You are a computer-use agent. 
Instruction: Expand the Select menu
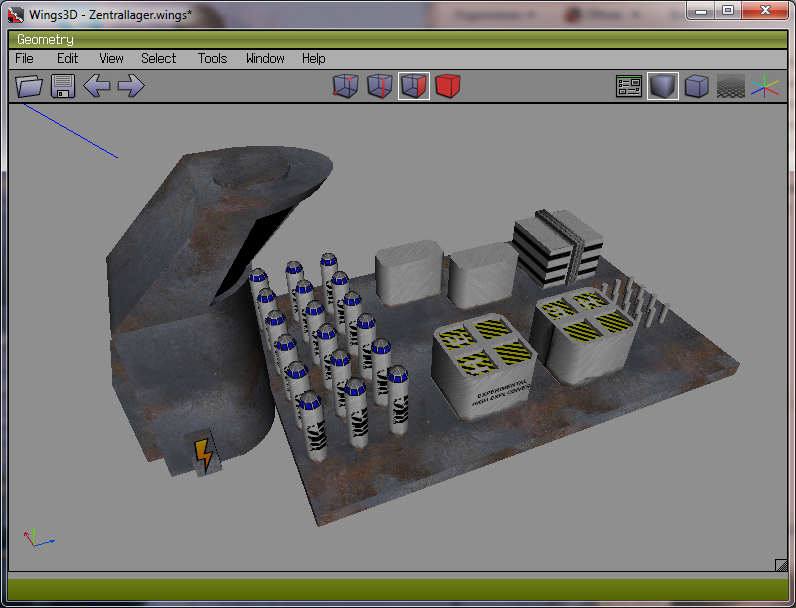[x=158, y=59]
